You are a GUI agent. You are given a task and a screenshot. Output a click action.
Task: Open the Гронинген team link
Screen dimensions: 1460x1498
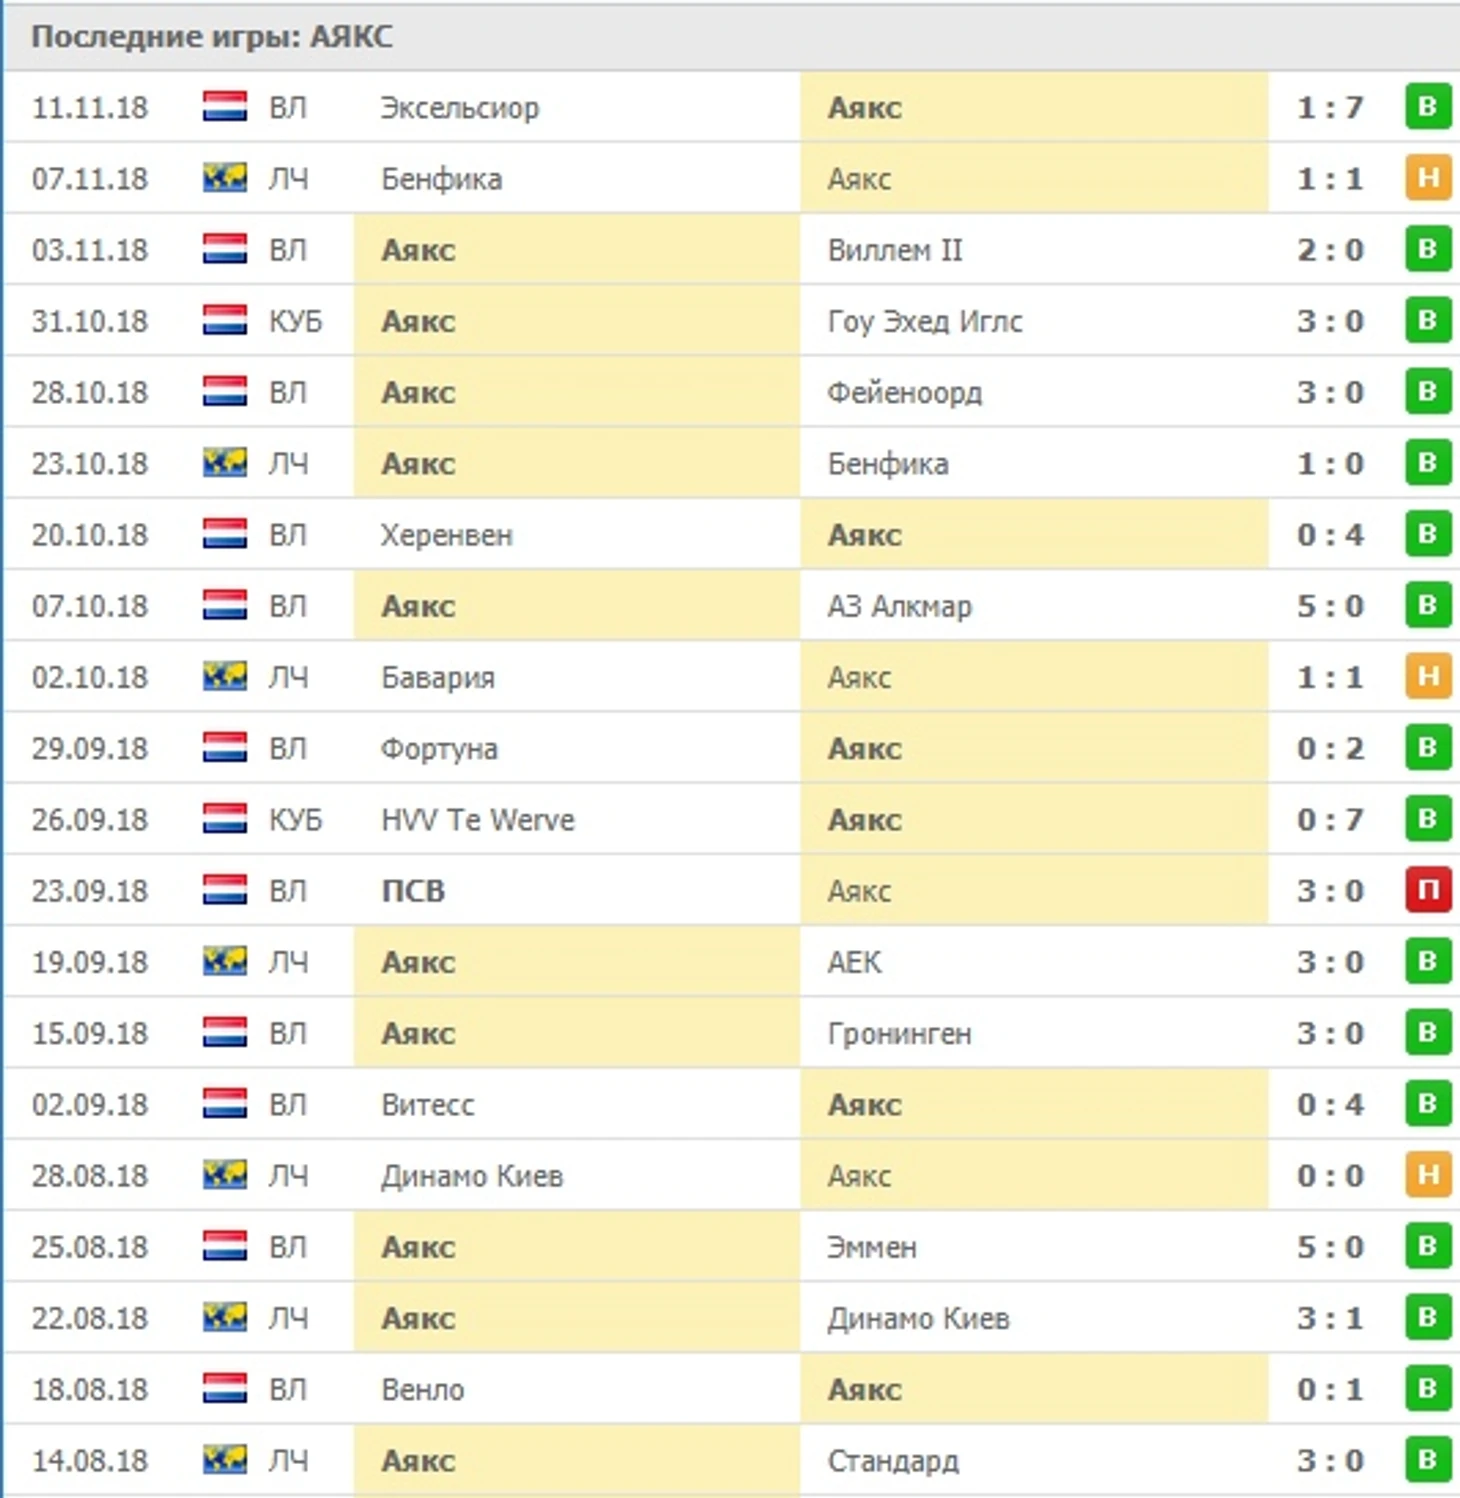point(899,1034)
